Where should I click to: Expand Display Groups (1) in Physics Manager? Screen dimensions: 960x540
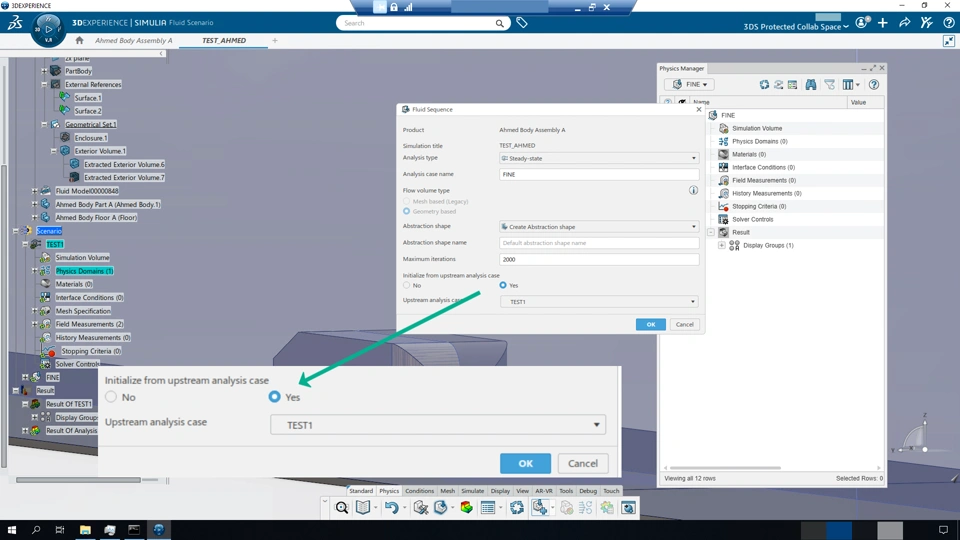[x=721, y=246]
